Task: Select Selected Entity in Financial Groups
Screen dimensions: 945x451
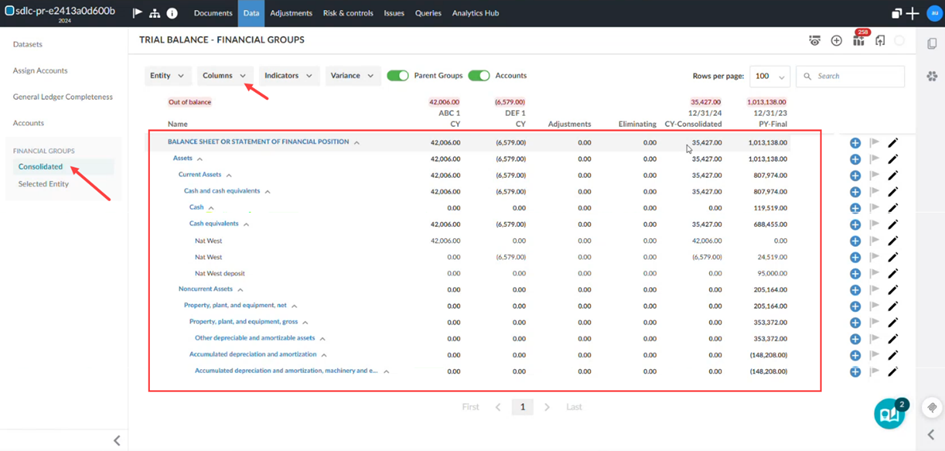Action: coord(43,184)
